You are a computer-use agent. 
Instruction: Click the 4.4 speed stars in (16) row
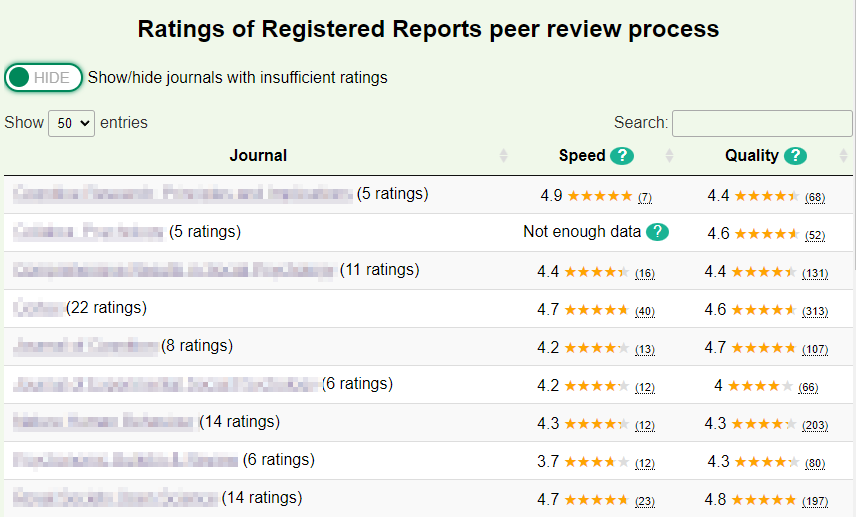pyautogui.click(x=597, y=272)
